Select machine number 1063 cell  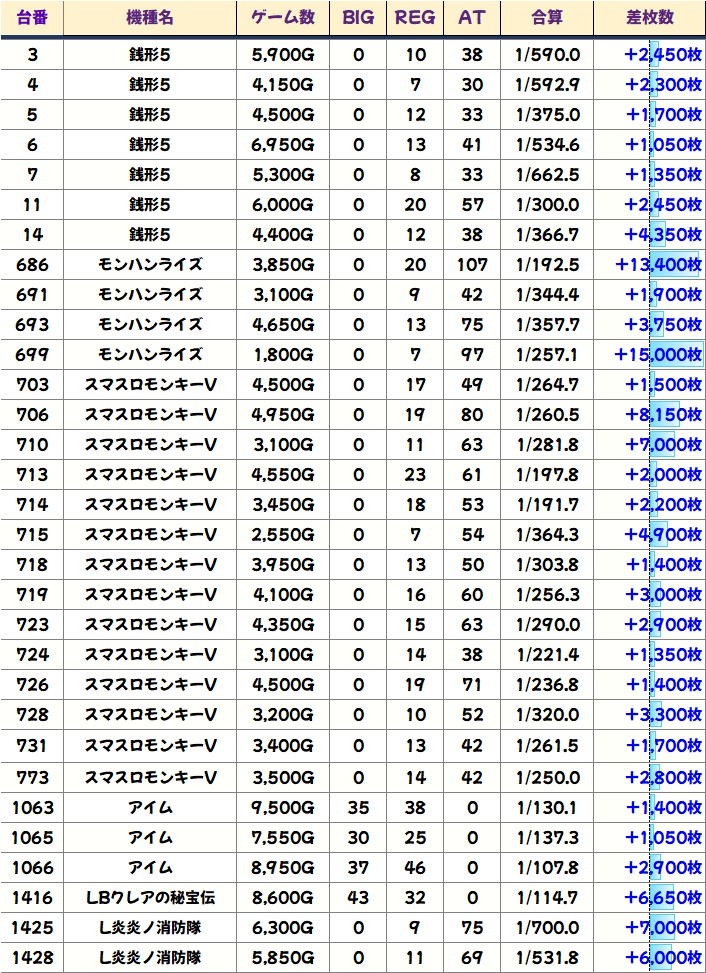coord(32,808)
